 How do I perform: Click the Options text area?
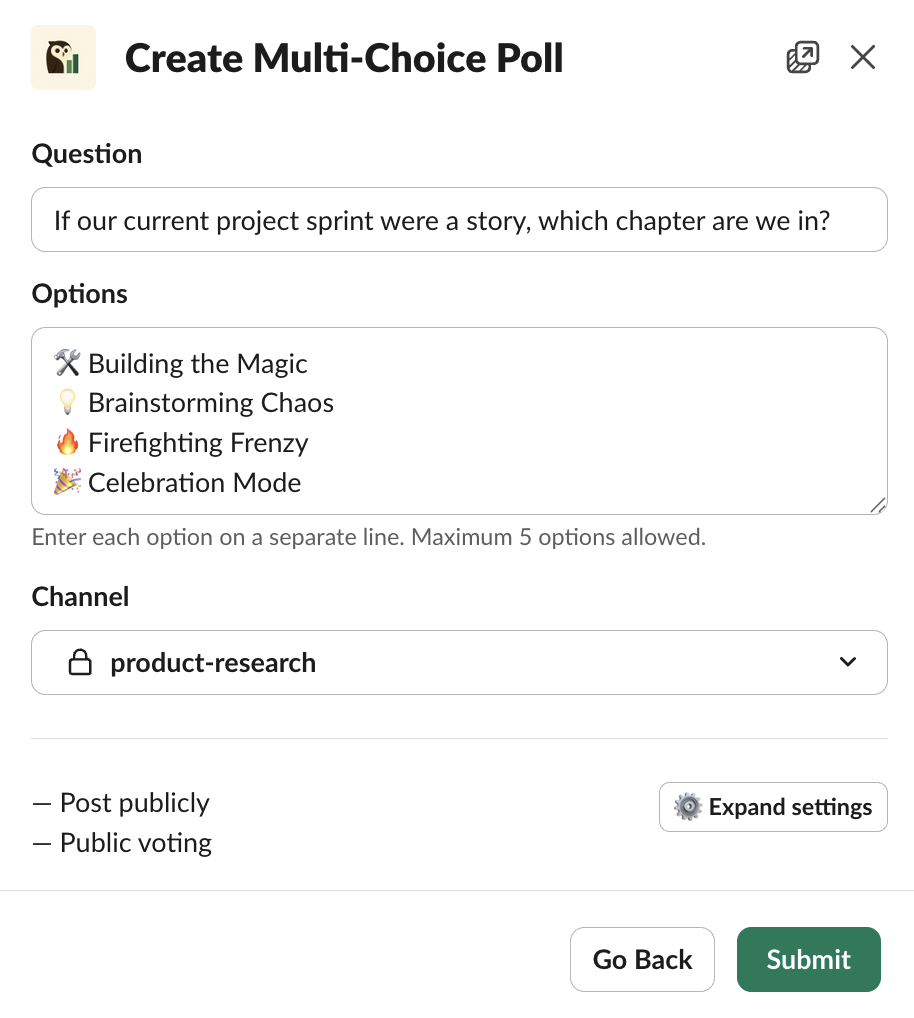tap(459, 420)
